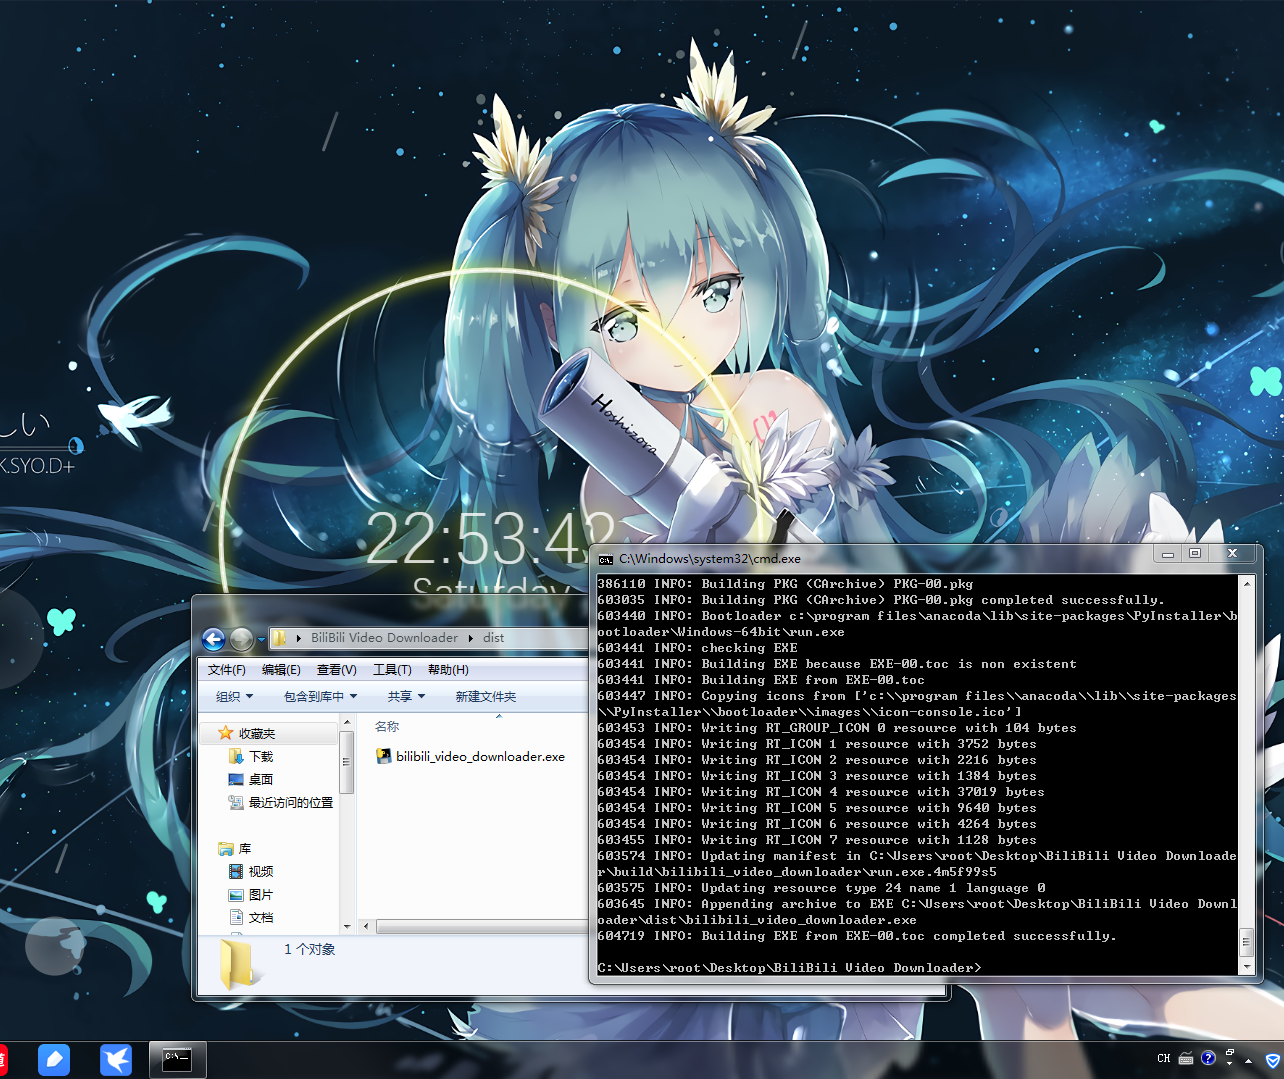Image resolution: width=1284 pixels, height=1079 pixels.
Task: Select BiliBili Video Downloader in the breadcrumb path
Action: tap(384, 638)
